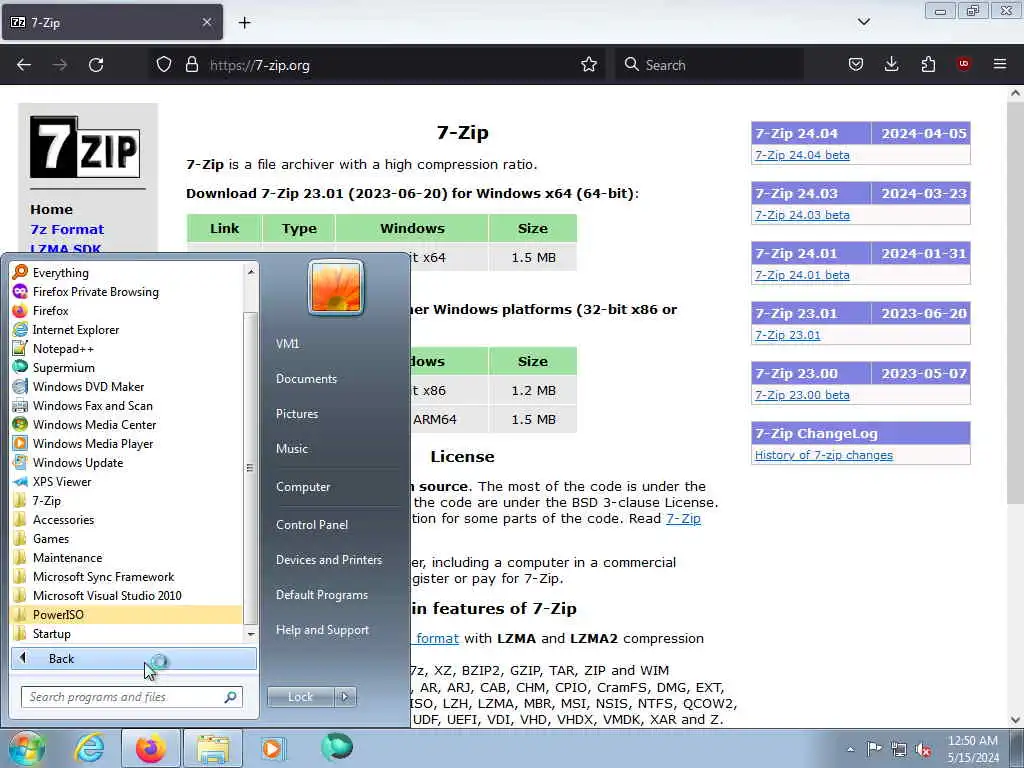Image resolution: width=1024 pixels, height=768 pixels.
Task: Open Pictures from Start menu right pane
Action: [x=296, y=413]
